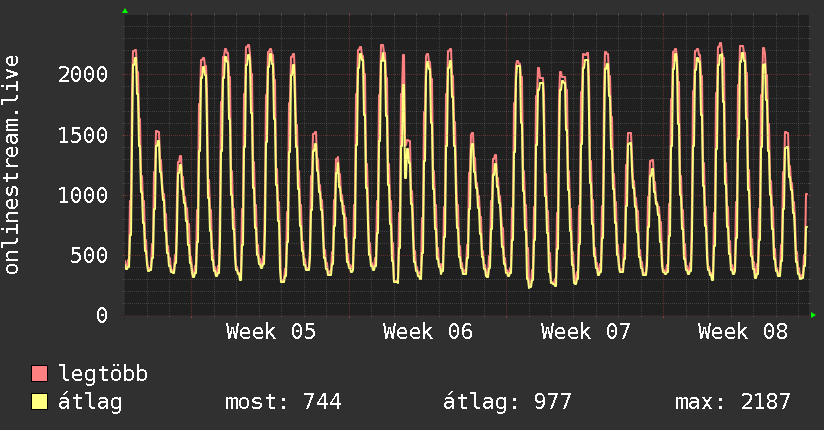Click the Week 08 axis label
The image size is (824, 430).
click(x=743, y=332)
